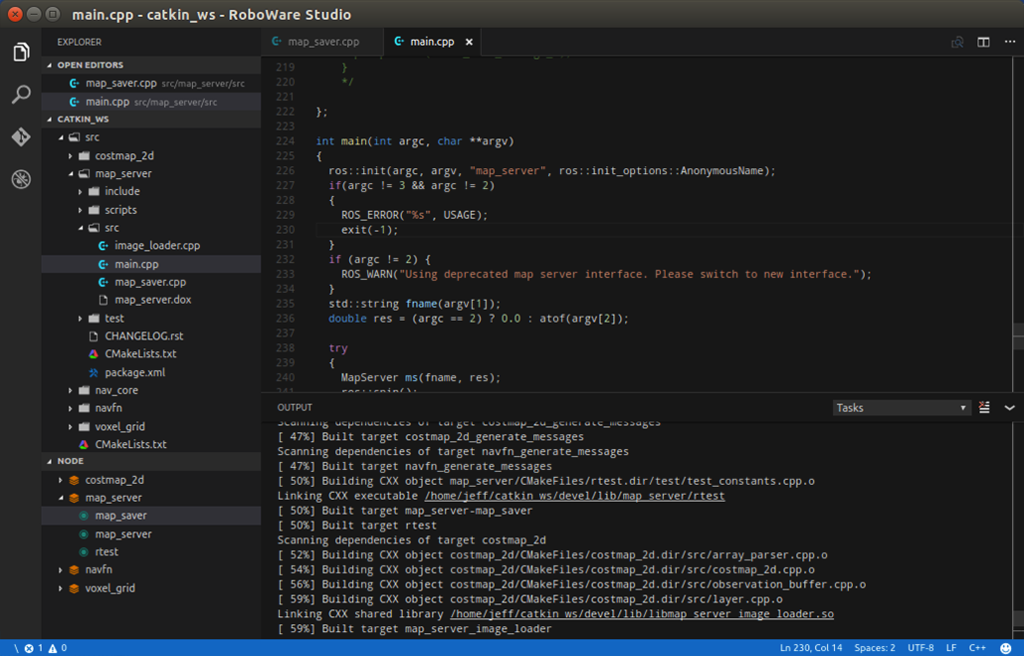This screenshot has height=656, width=1024.
Task: Click the voxel_grid node package icon
Action: pos(74,588)
